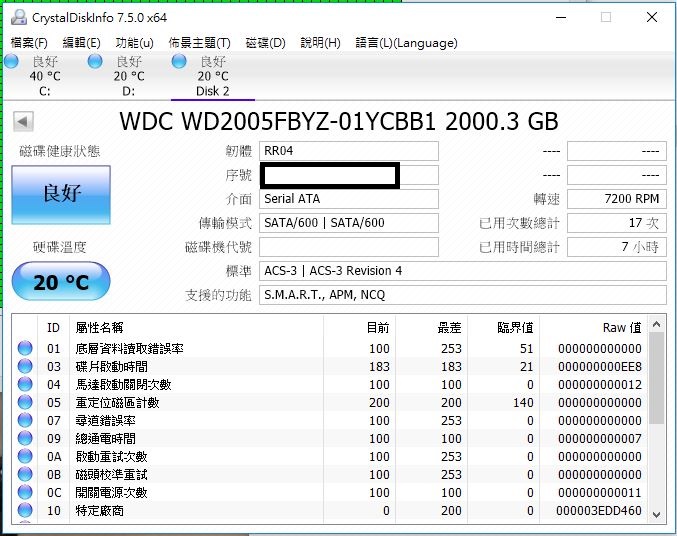Click the 7200 RPM rotation rate field
This screenshot has width=677, height=536.
pyautogui.click(x=617, y=199)
